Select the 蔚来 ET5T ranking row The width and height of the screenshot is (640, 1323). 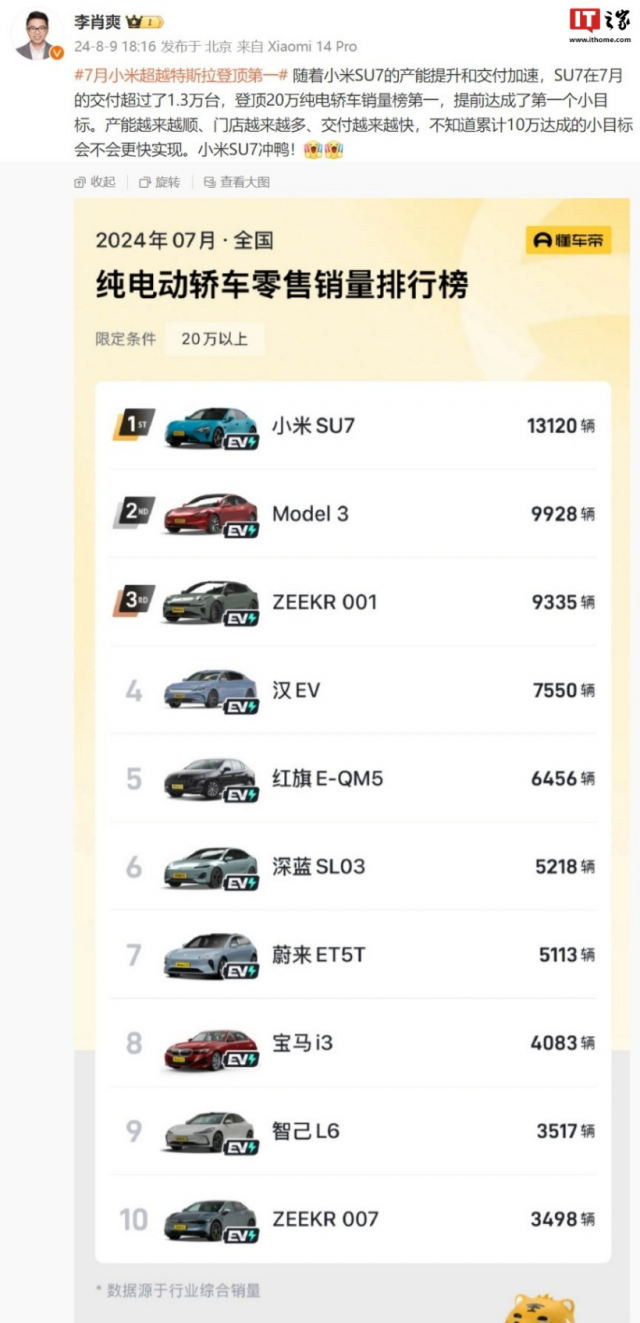point(353,955)
